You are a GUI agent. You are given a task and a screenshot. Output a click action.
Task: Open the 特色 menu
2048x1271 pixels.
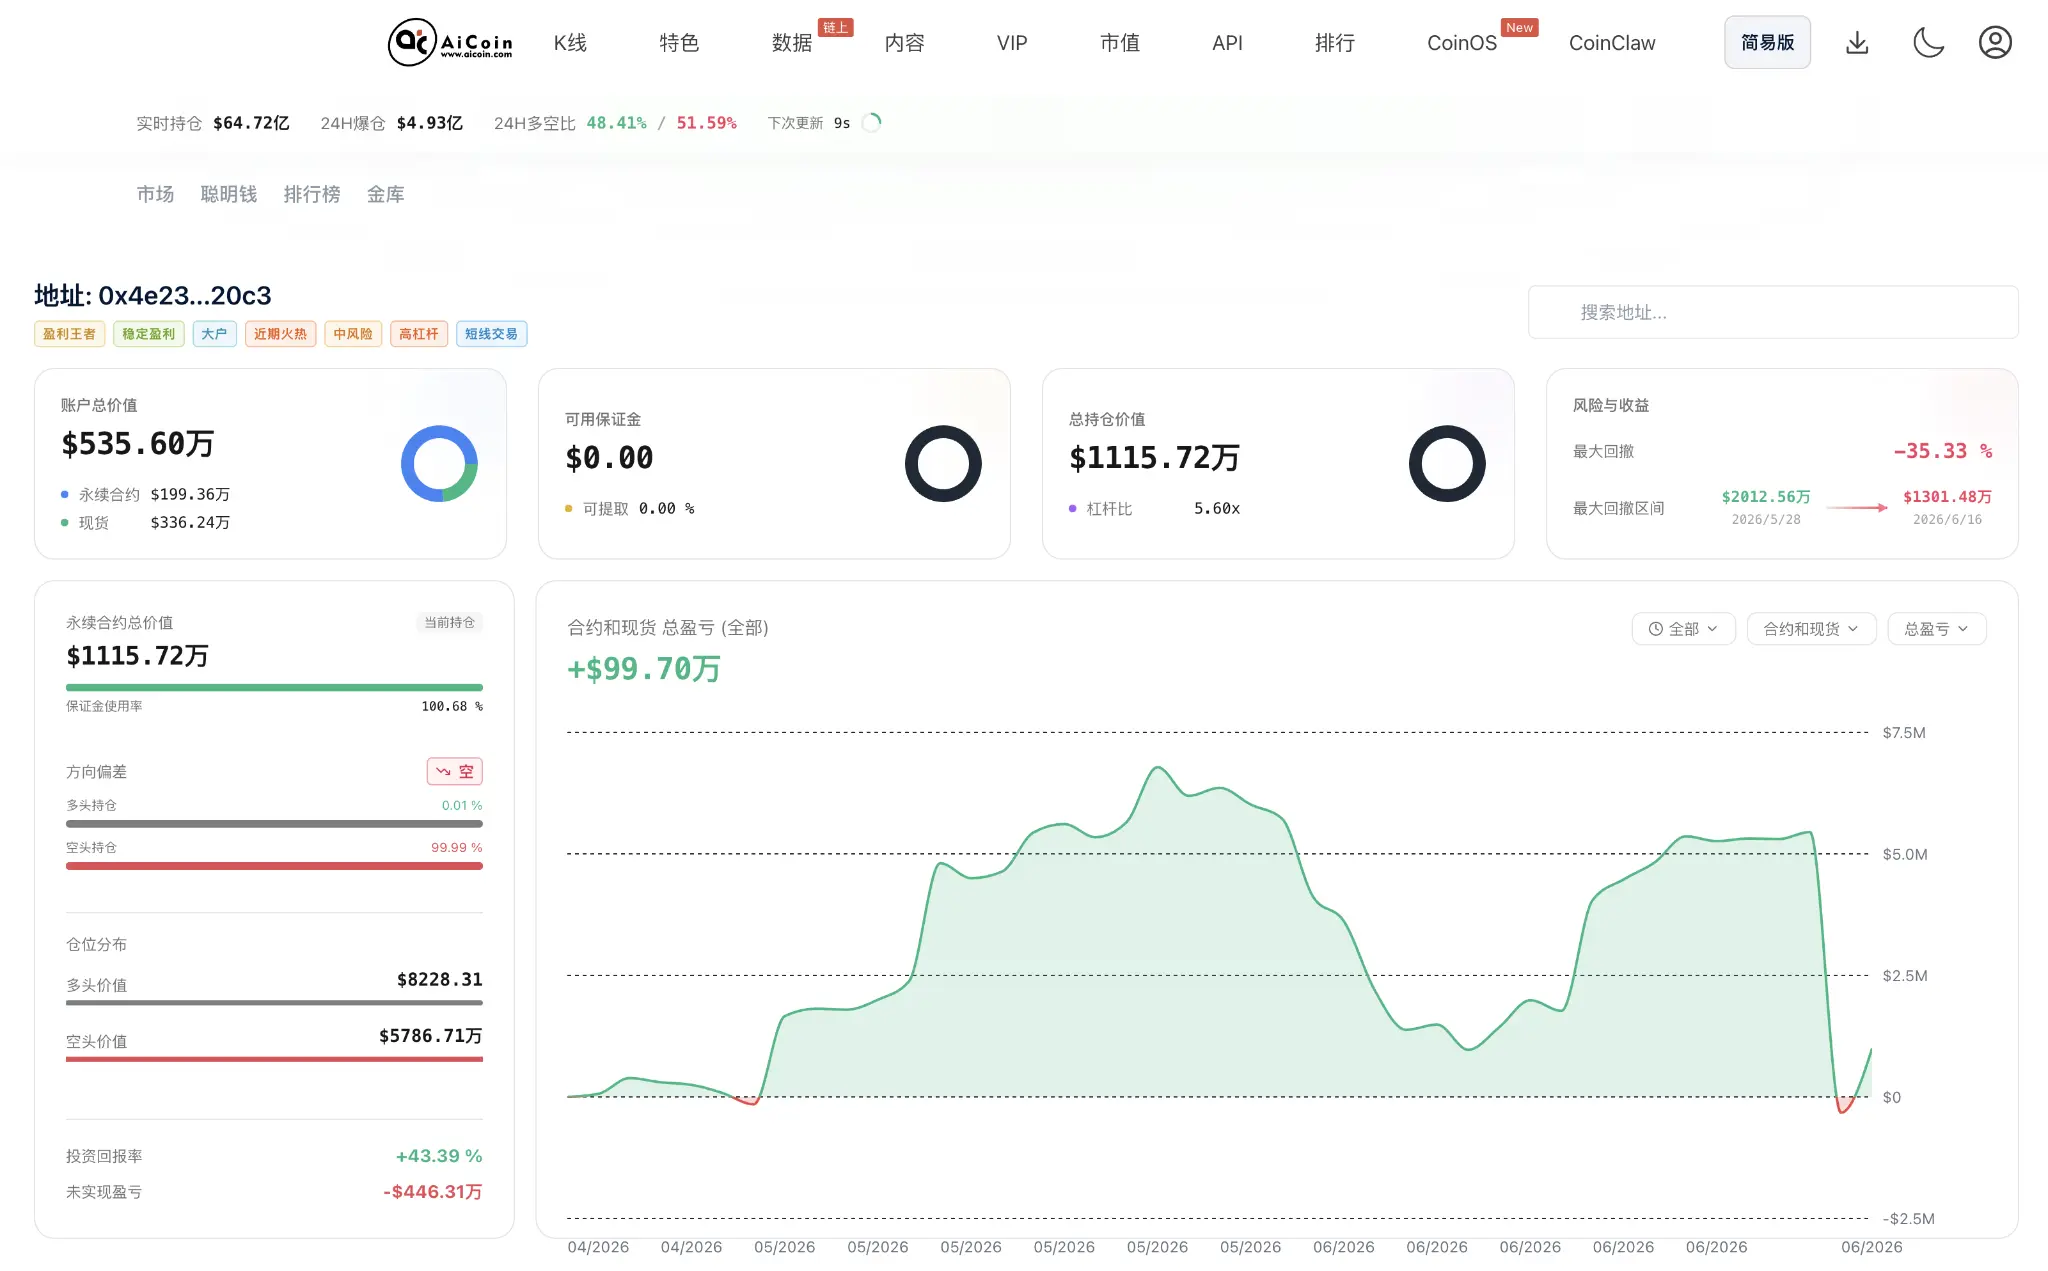(x=679, y=43)
